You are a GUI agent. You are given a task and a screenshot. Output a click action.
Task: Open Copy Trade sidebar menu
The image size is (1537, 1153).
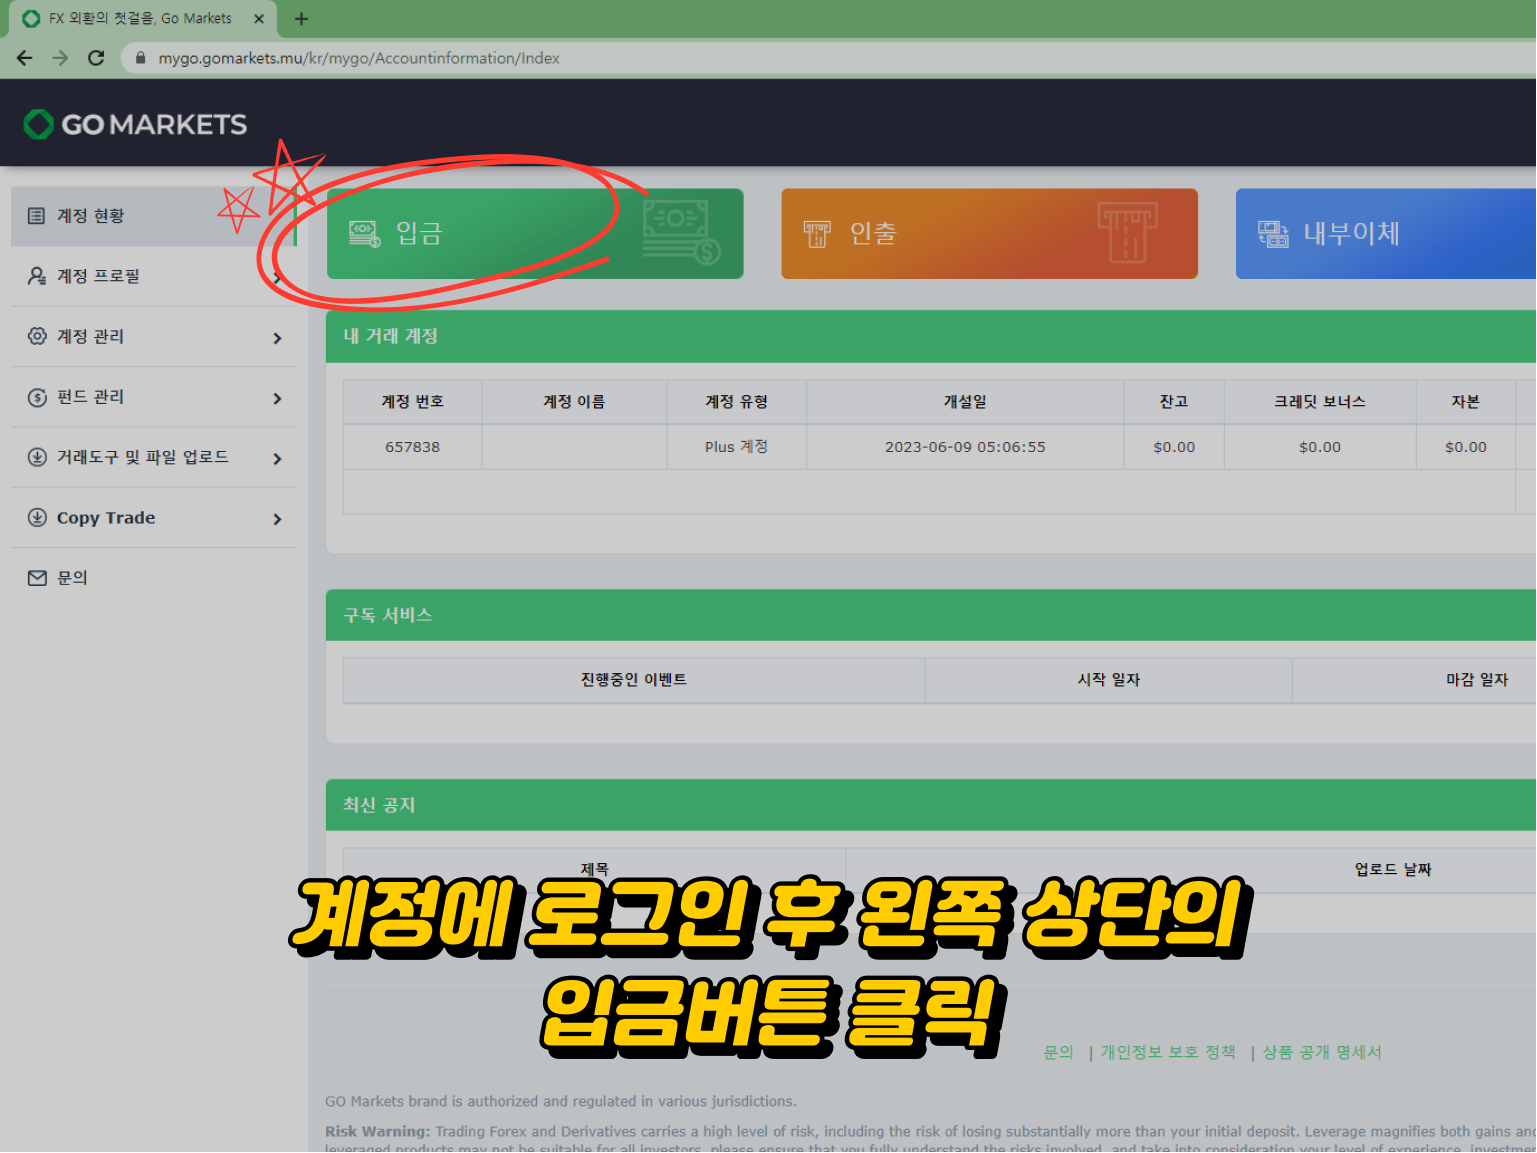tap(152, 518)
